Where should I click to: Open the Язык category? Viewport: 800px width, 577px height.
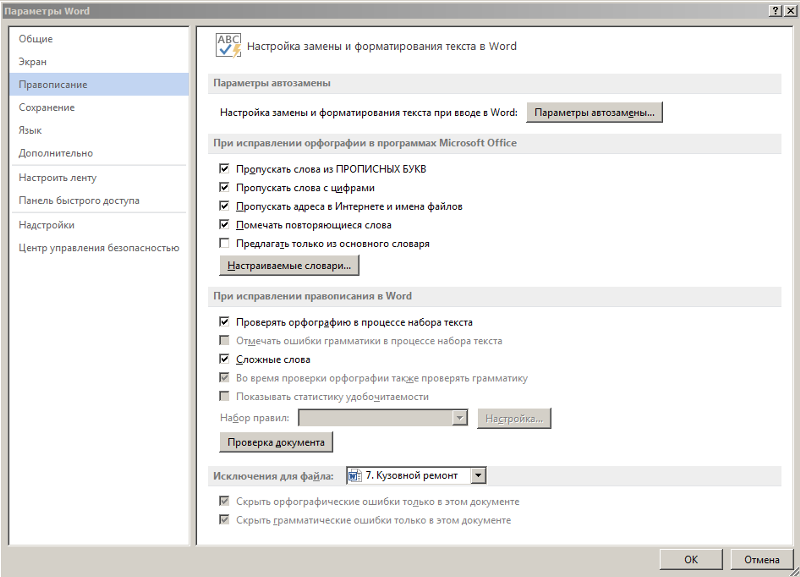pyautogui.click(x=99, y=131)
